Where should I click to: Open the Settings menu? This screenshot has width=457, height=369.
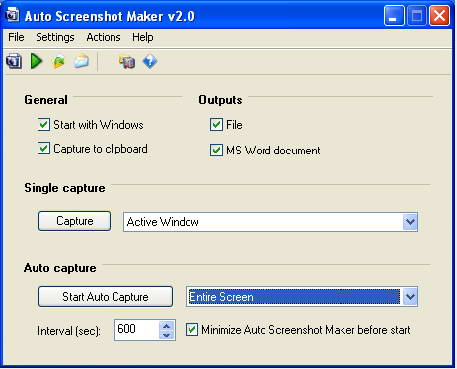pos(55,37)
